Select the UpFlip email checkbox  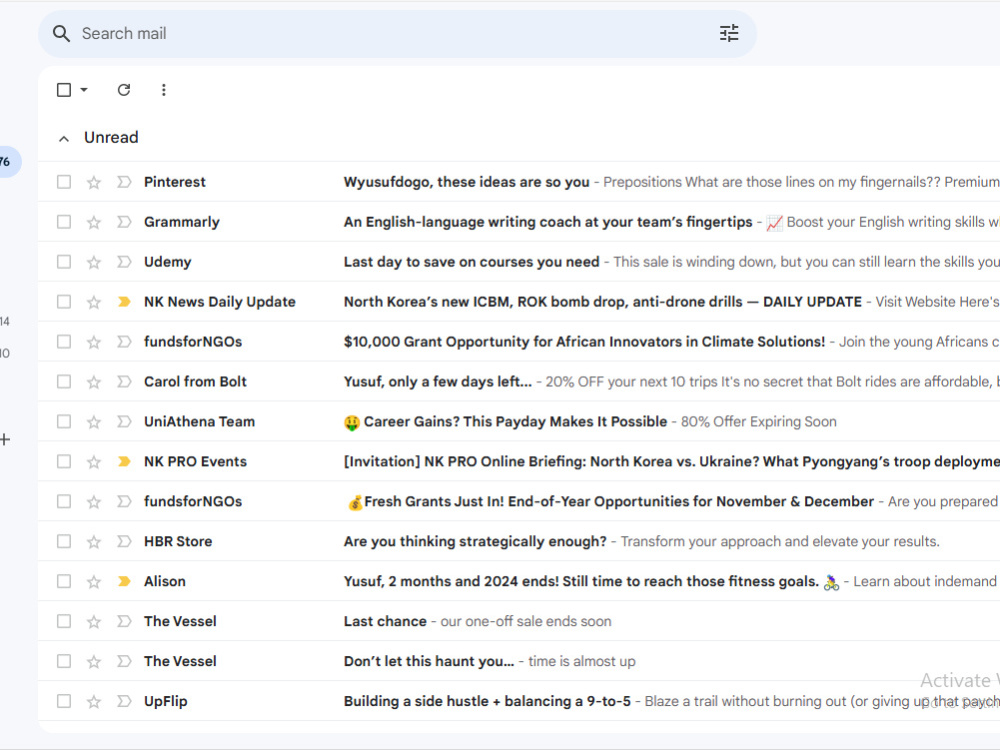[64, 701]
